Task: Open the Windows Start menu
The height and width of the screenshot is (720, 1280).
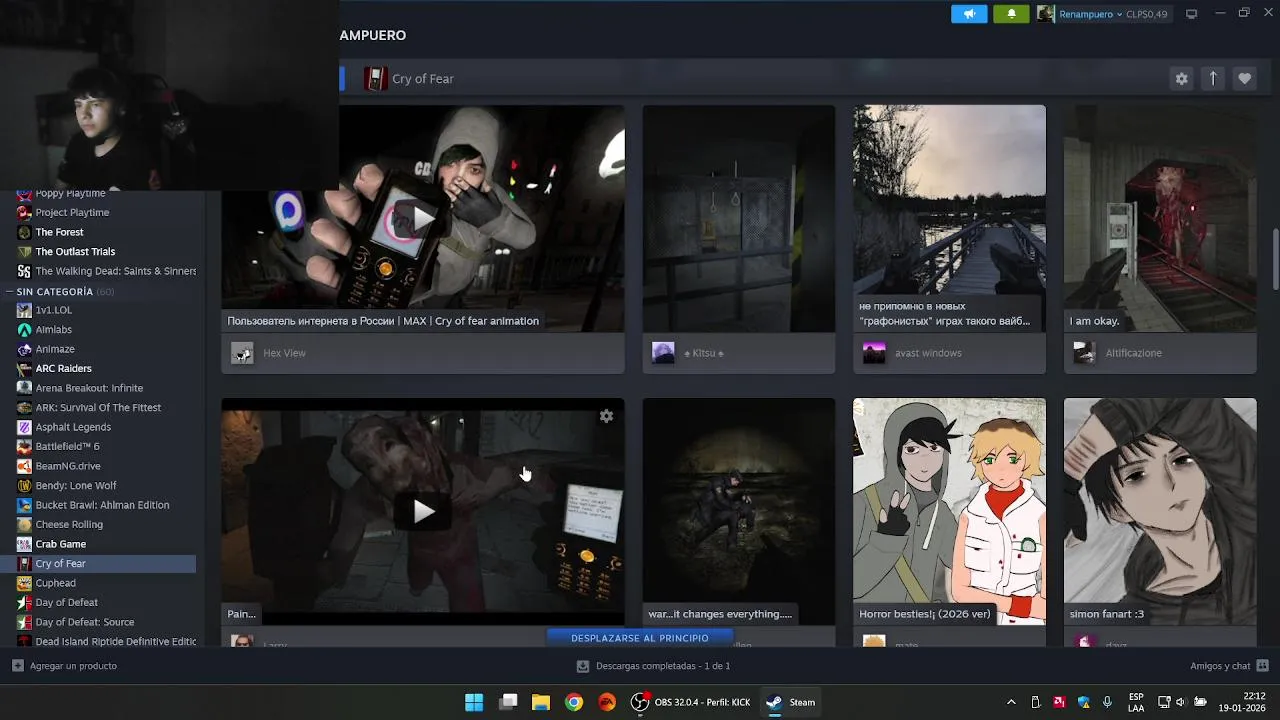Action: click(474, 702)
